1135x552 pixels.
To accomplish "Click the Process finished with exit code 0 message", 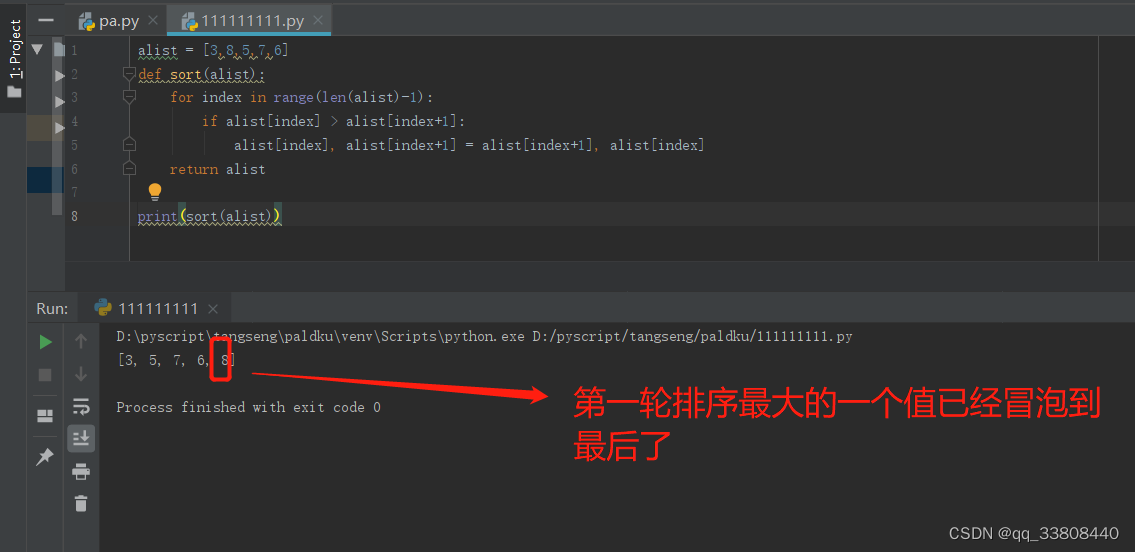I will click(248, 407).
